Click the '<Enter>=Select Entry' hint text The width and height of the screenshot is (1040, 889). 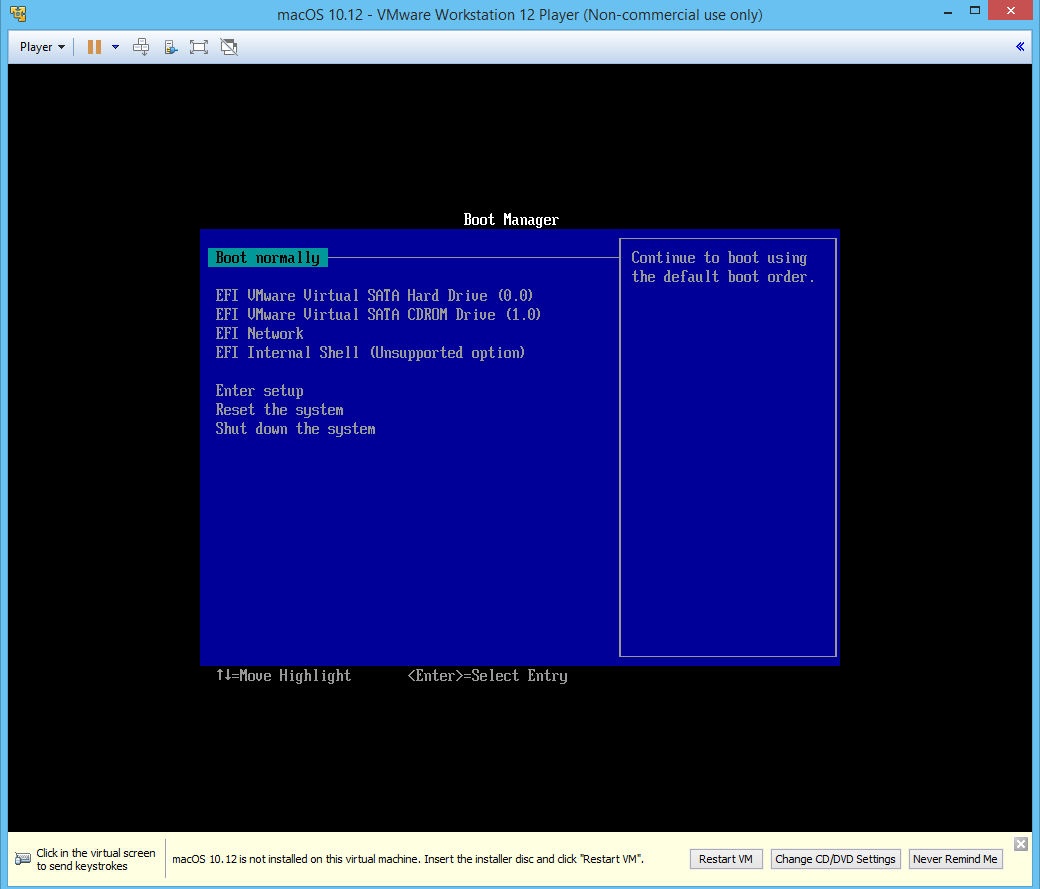[488, 675]
